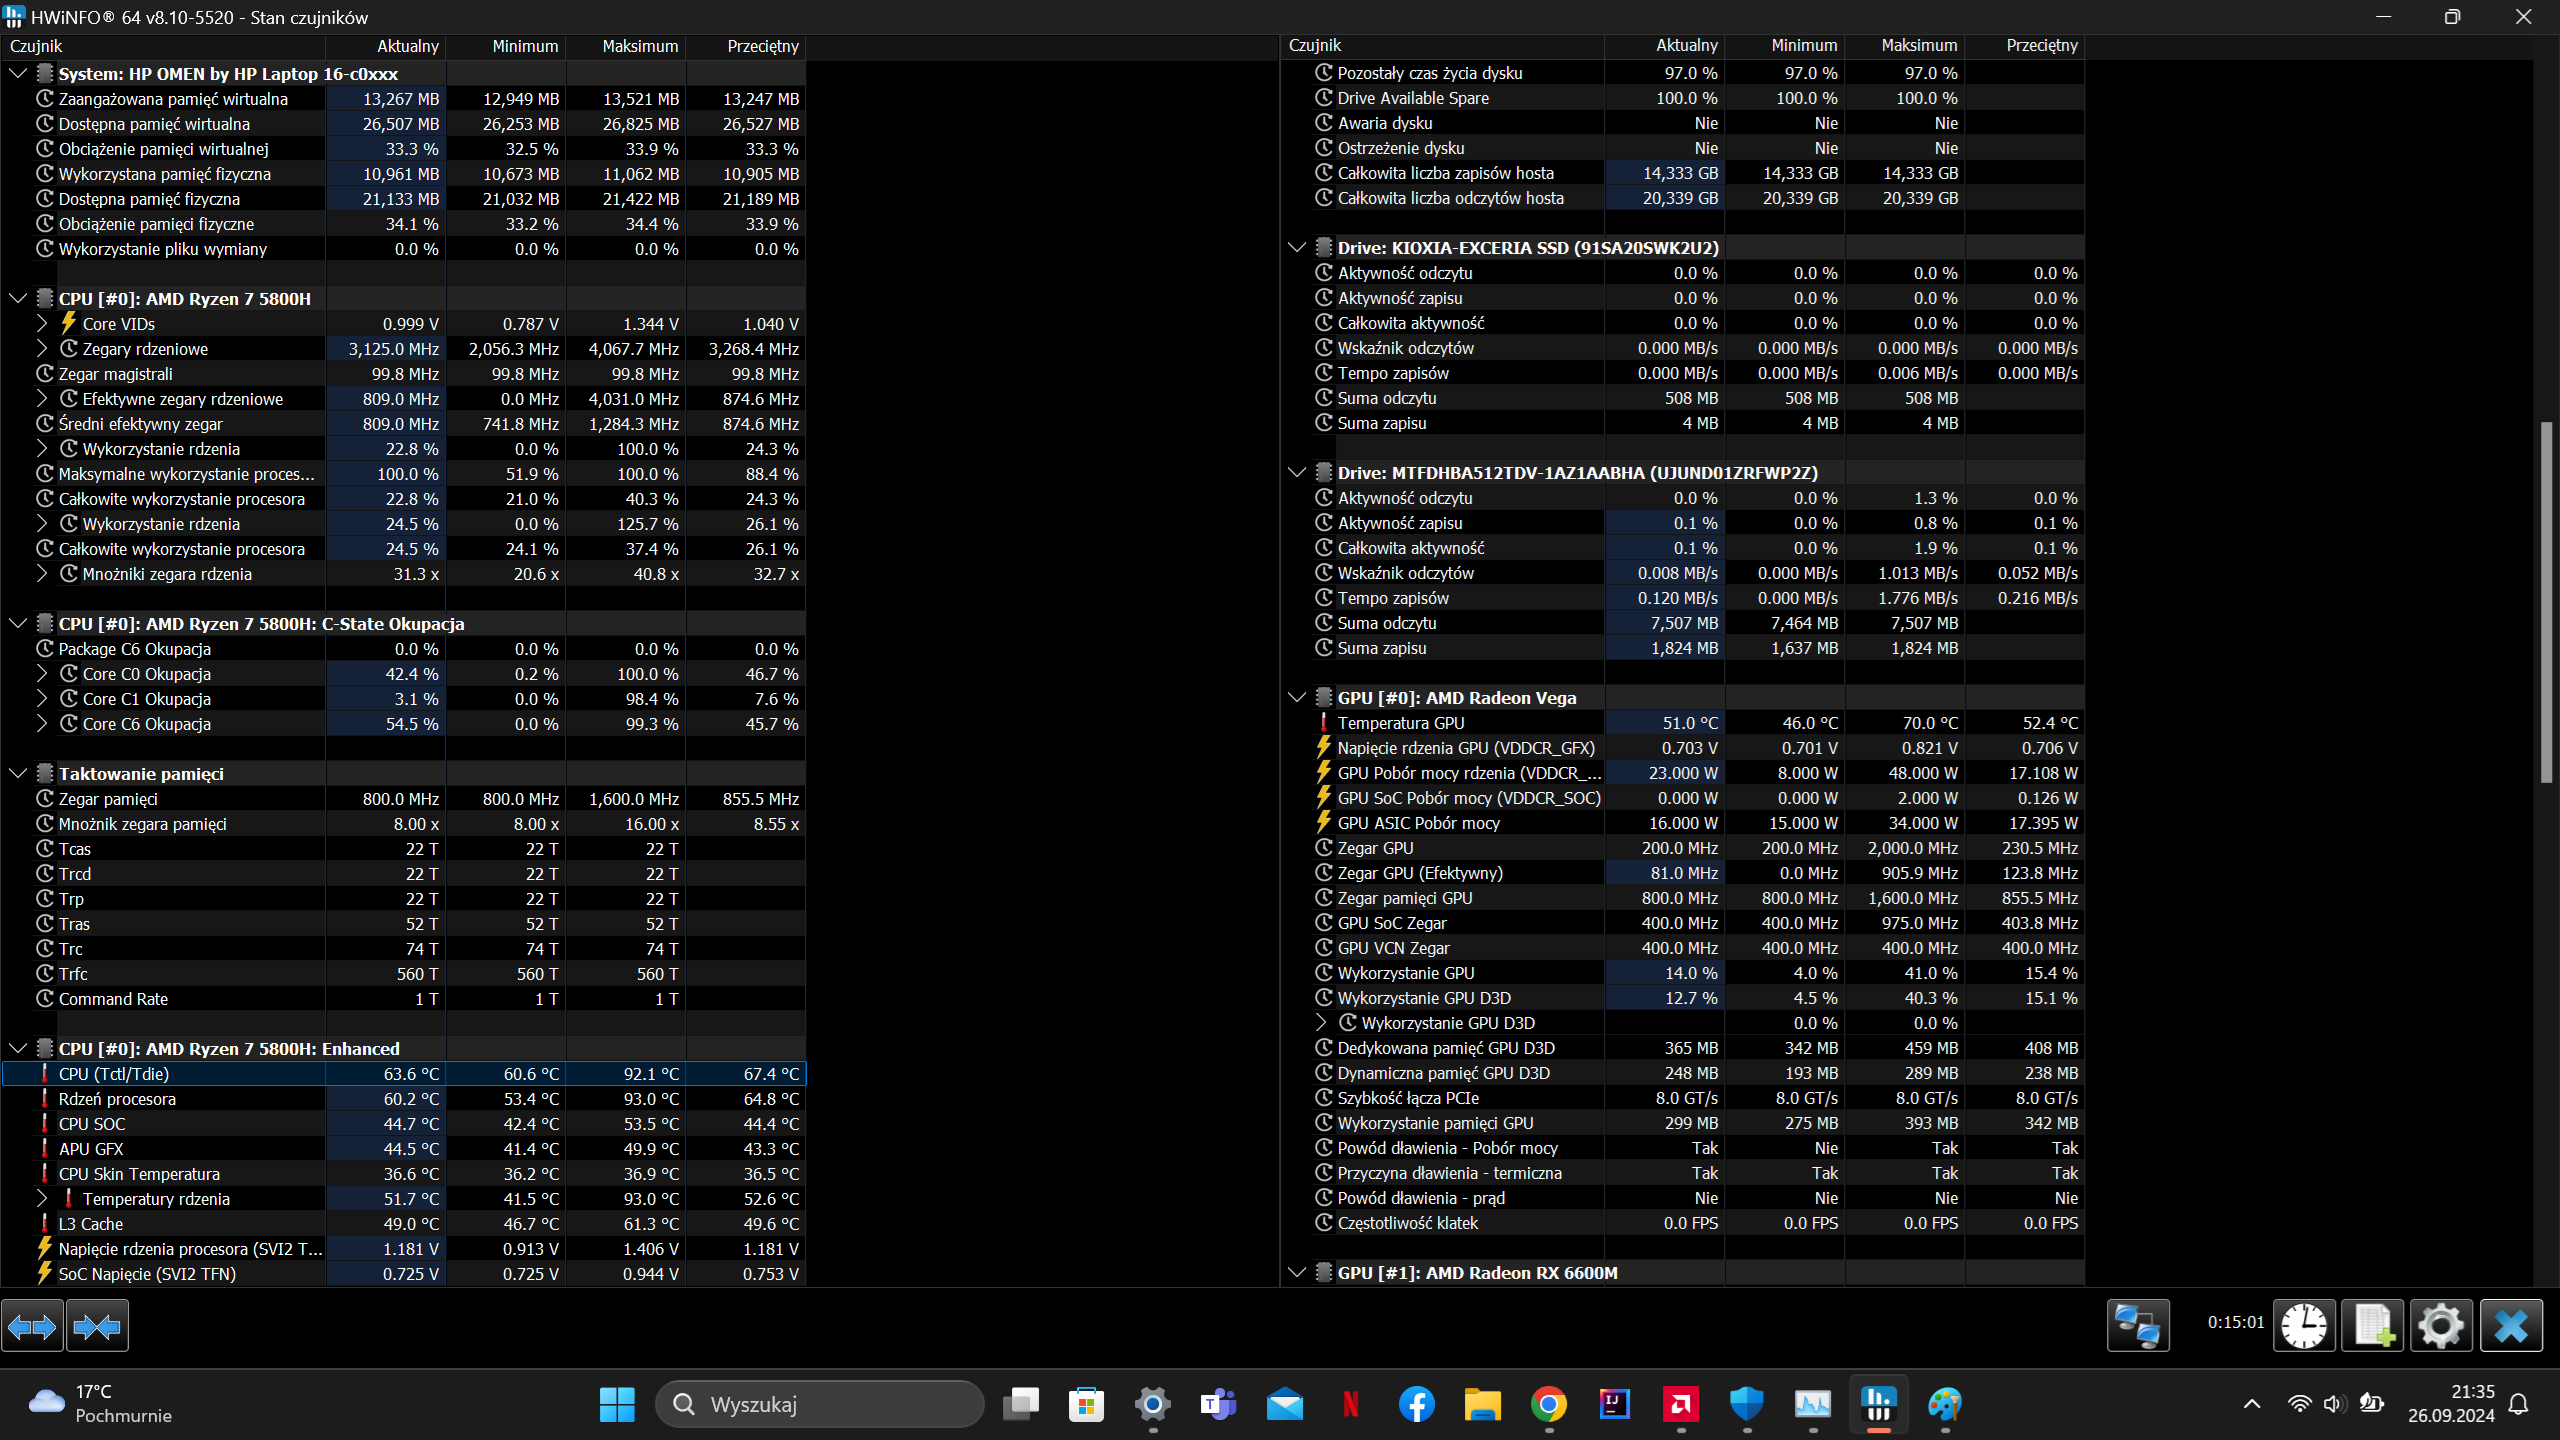
Task: Select the Rdzeń procesora temperature row
Action: tap(404, 1098)
